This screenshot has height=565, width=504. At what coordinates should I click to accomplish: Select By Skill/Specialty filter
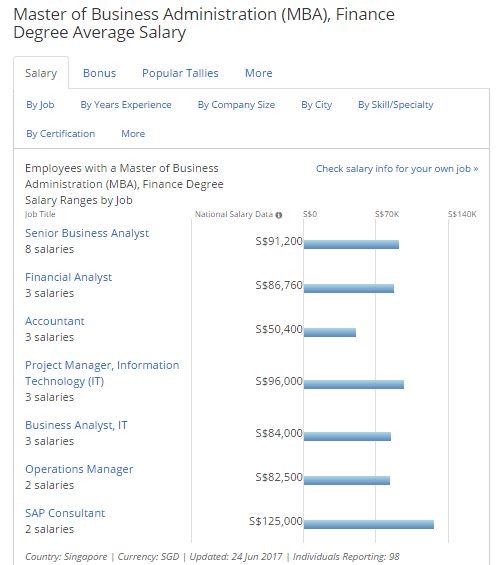click(396, 105)
